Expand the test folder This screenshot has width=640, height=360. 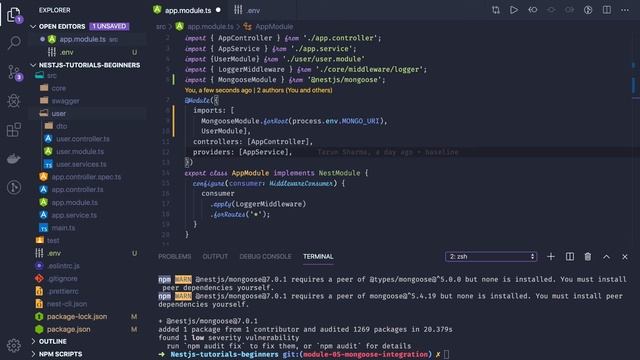(53, 240)
